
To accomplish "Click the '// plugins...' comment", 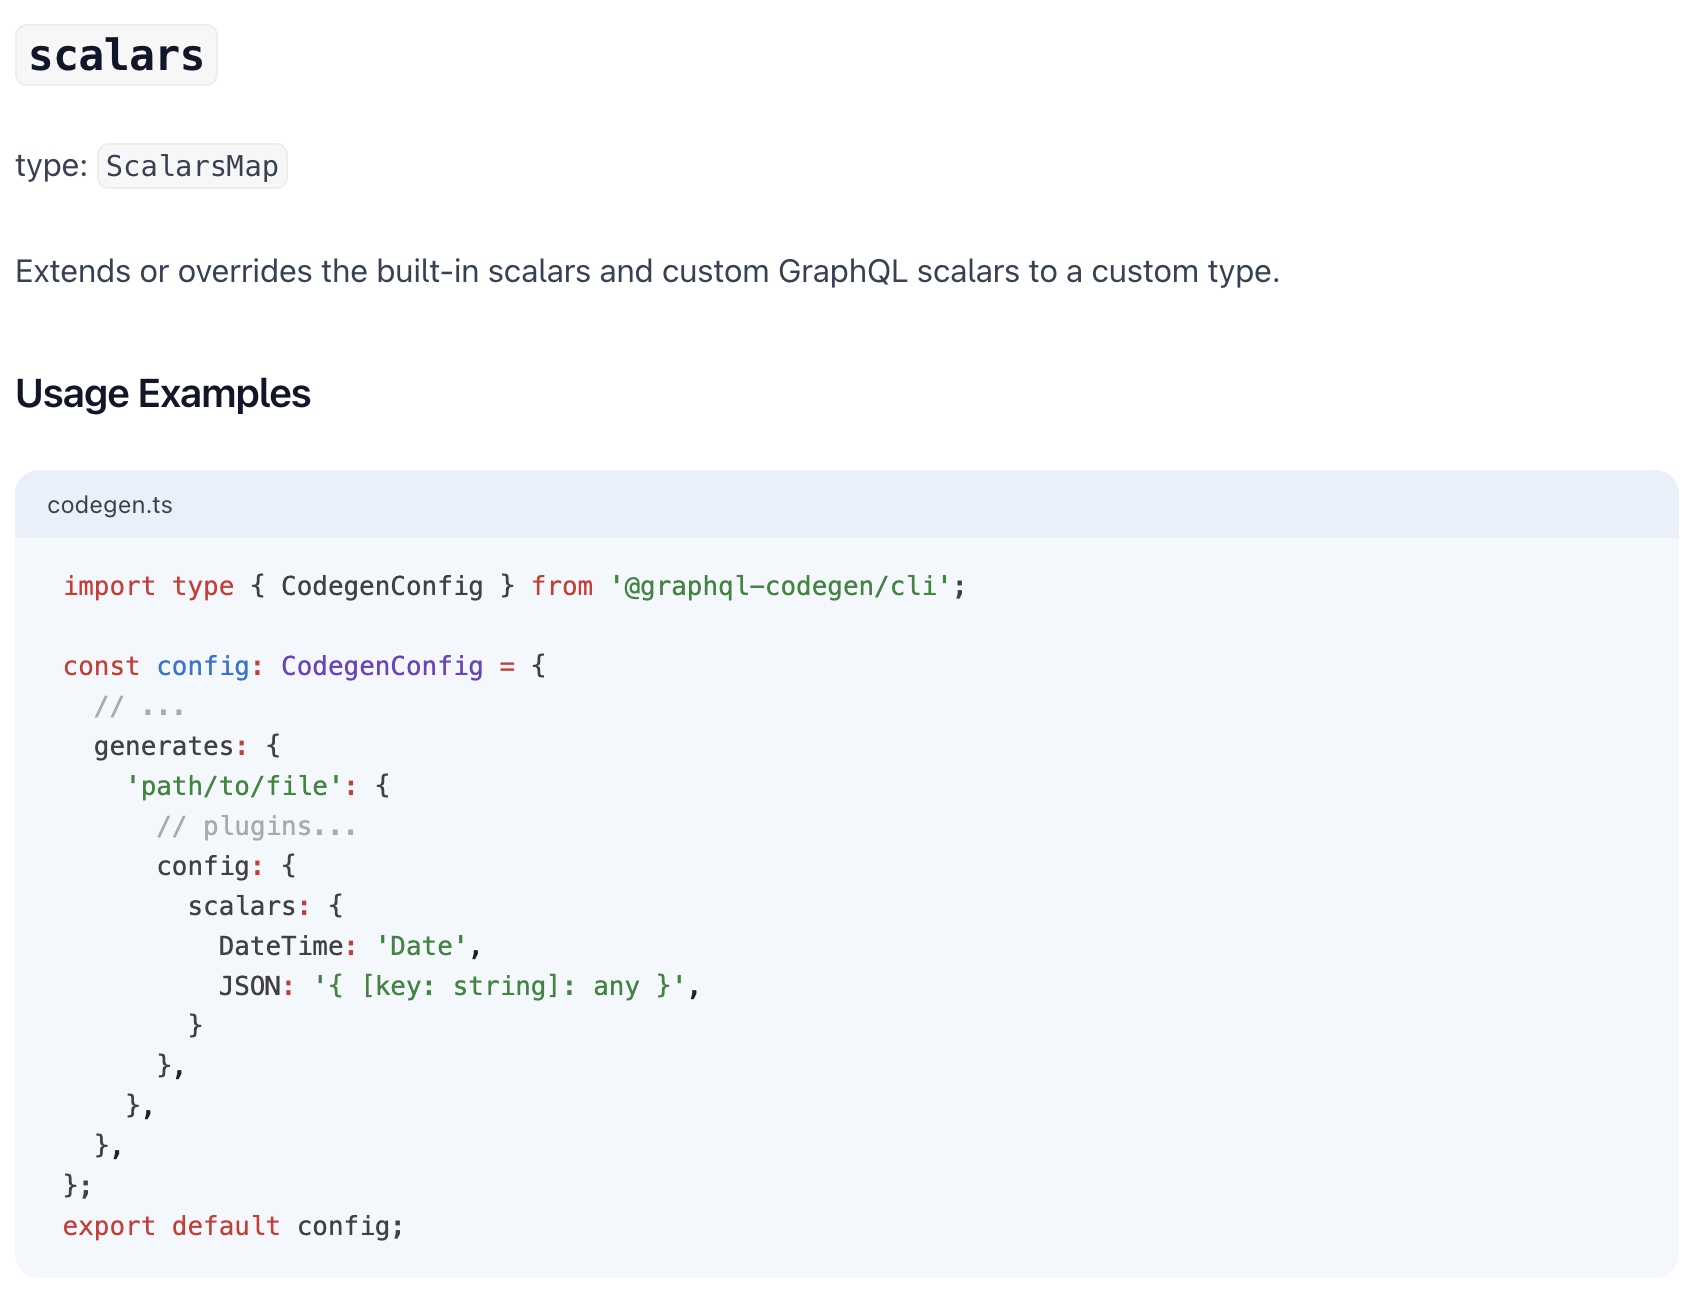I will point(256,826).
